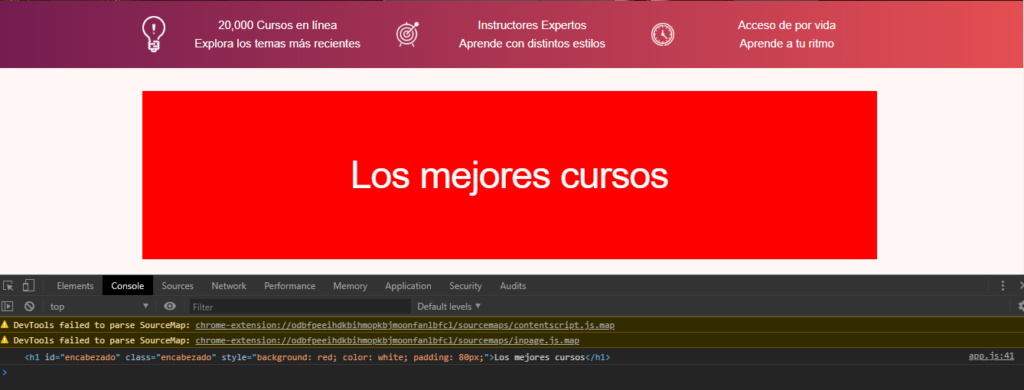Select the Security tab
The width and height of the screenshot is (1024, 390).
466,285
